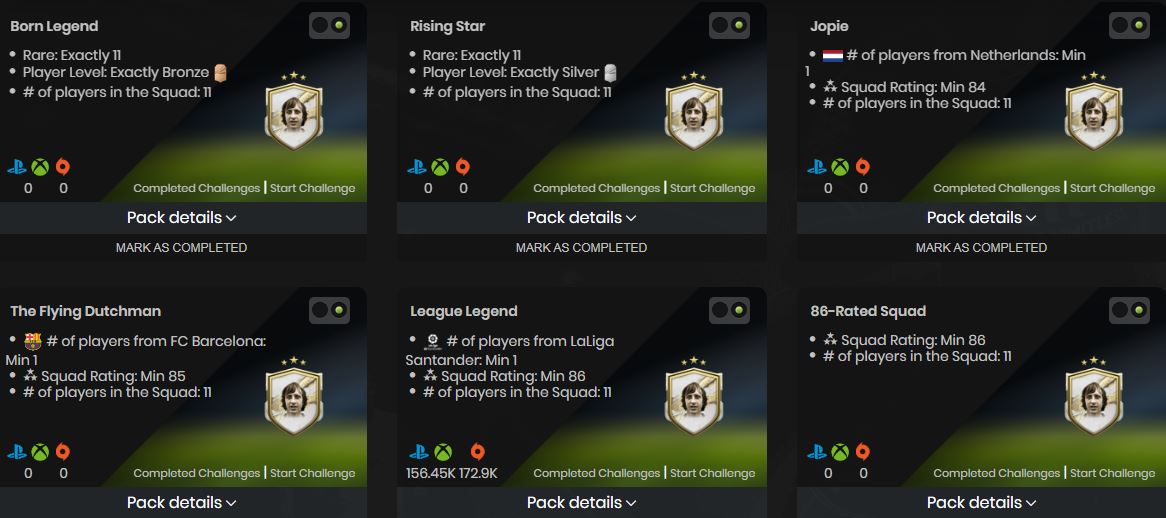Viewport: 1166px width, 518px height.
Task: Open Completed Challenges on Rising Star card
Action: 596,188
